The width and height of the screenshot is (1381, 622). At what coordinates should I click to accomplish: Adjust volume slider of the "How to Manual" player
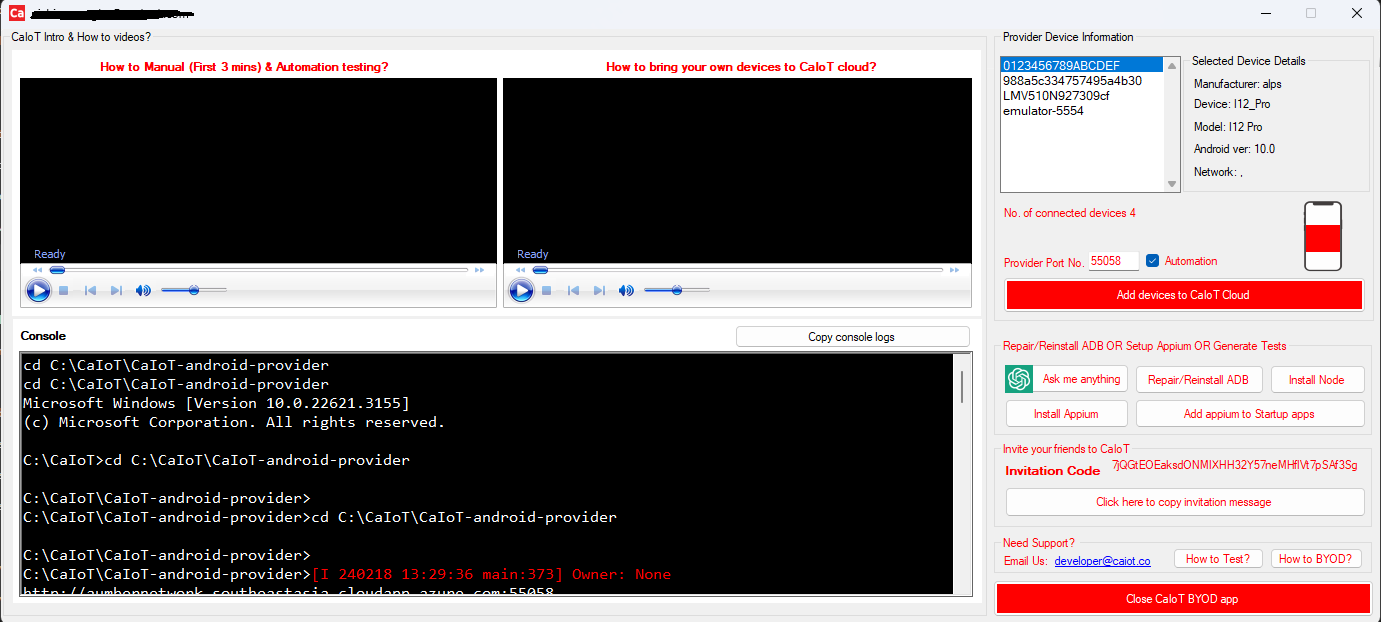point(193,290)
